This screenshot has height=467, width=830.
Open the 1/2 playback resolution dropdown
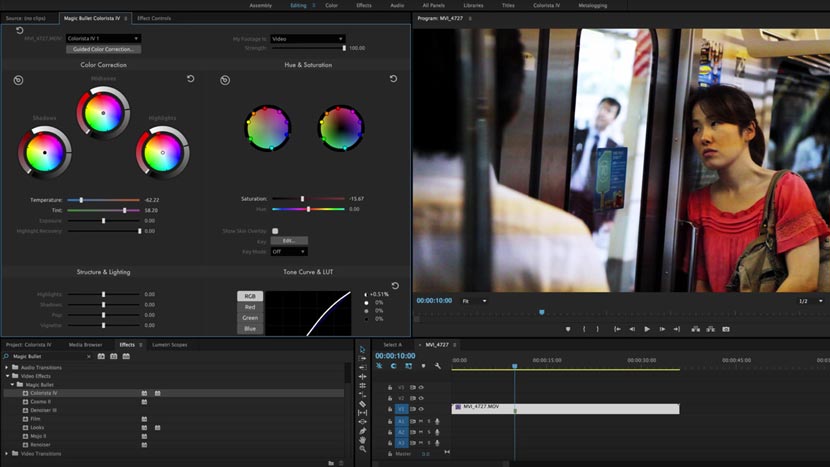810,301
